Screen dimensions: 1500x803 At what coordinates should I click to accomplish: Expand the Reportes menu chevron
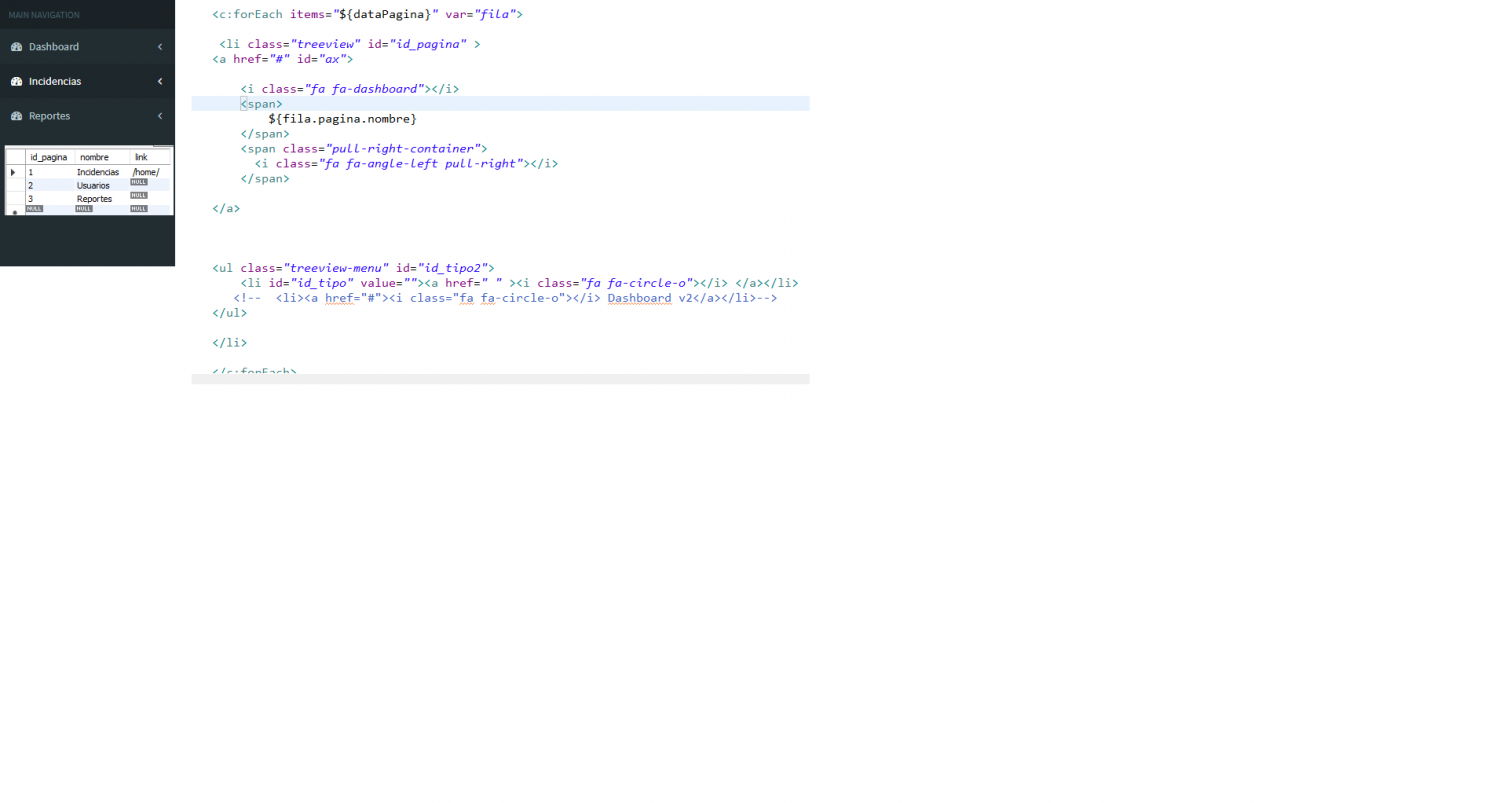(160, 116)
